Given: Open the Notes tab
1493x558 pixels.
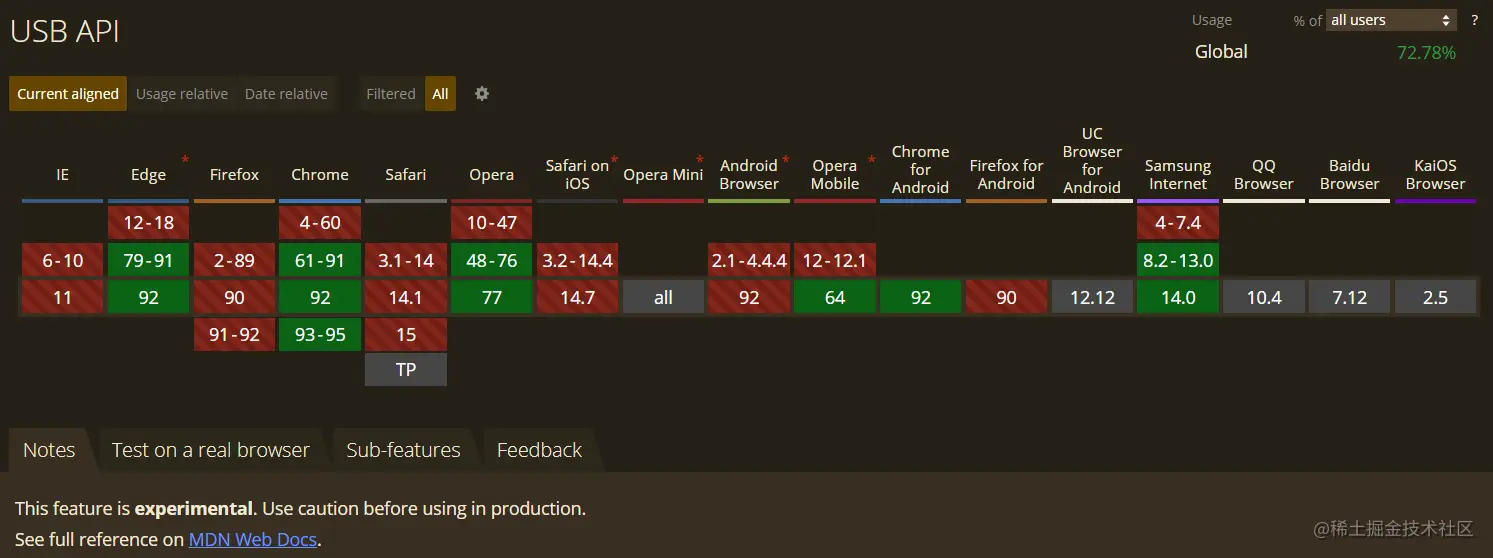Looking at the screenshot, I should pyautogui.click(x=49, y=450).
